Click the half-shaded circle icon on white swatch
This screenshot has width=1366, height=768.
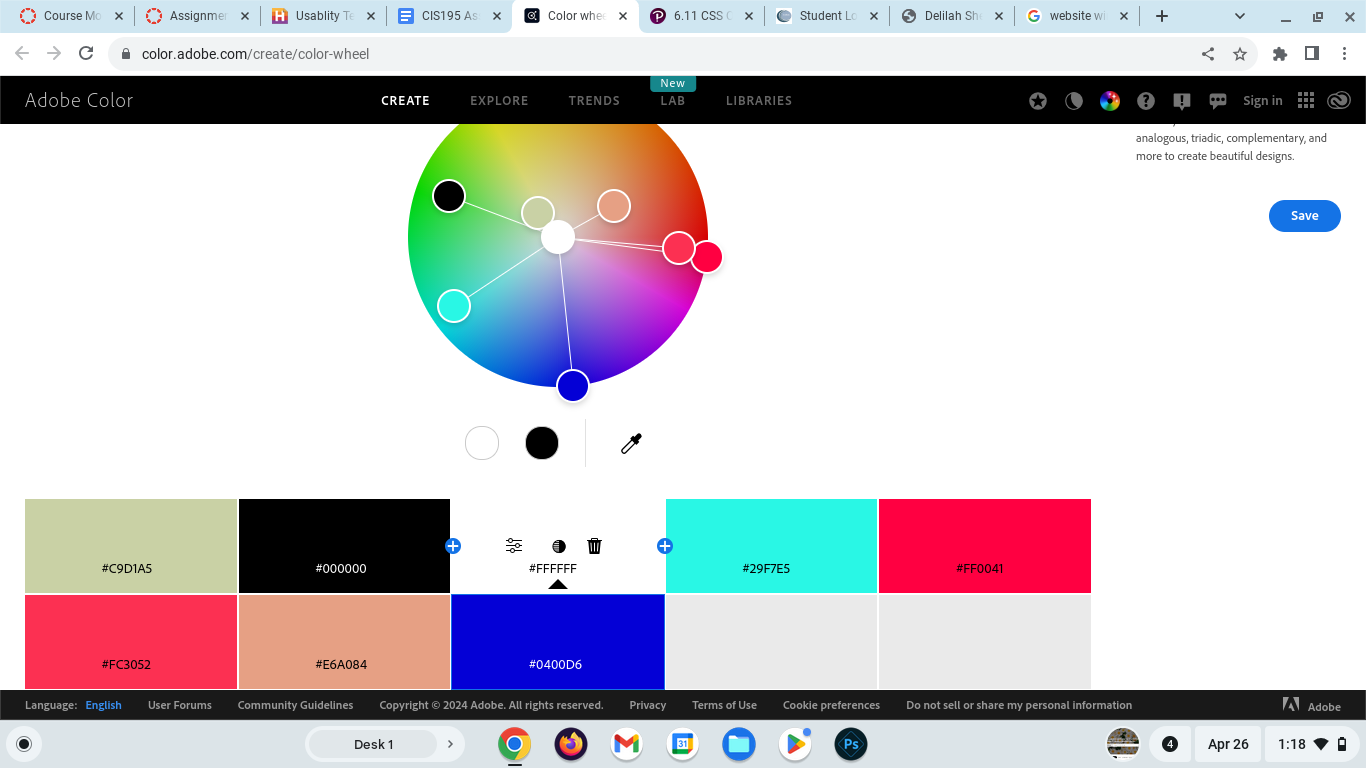click(x=559, y=546)
